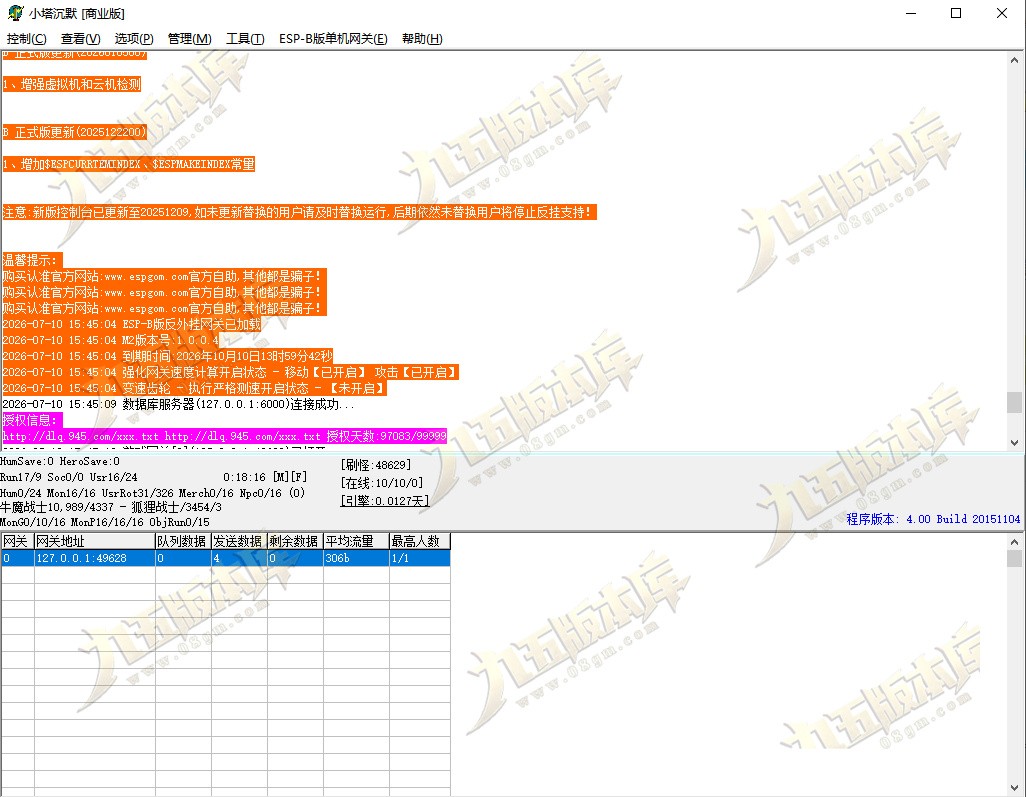The height and width of the screenshot is (797, 1026).
Task: Open the 查看(V) menu
Action: point(80,39)
